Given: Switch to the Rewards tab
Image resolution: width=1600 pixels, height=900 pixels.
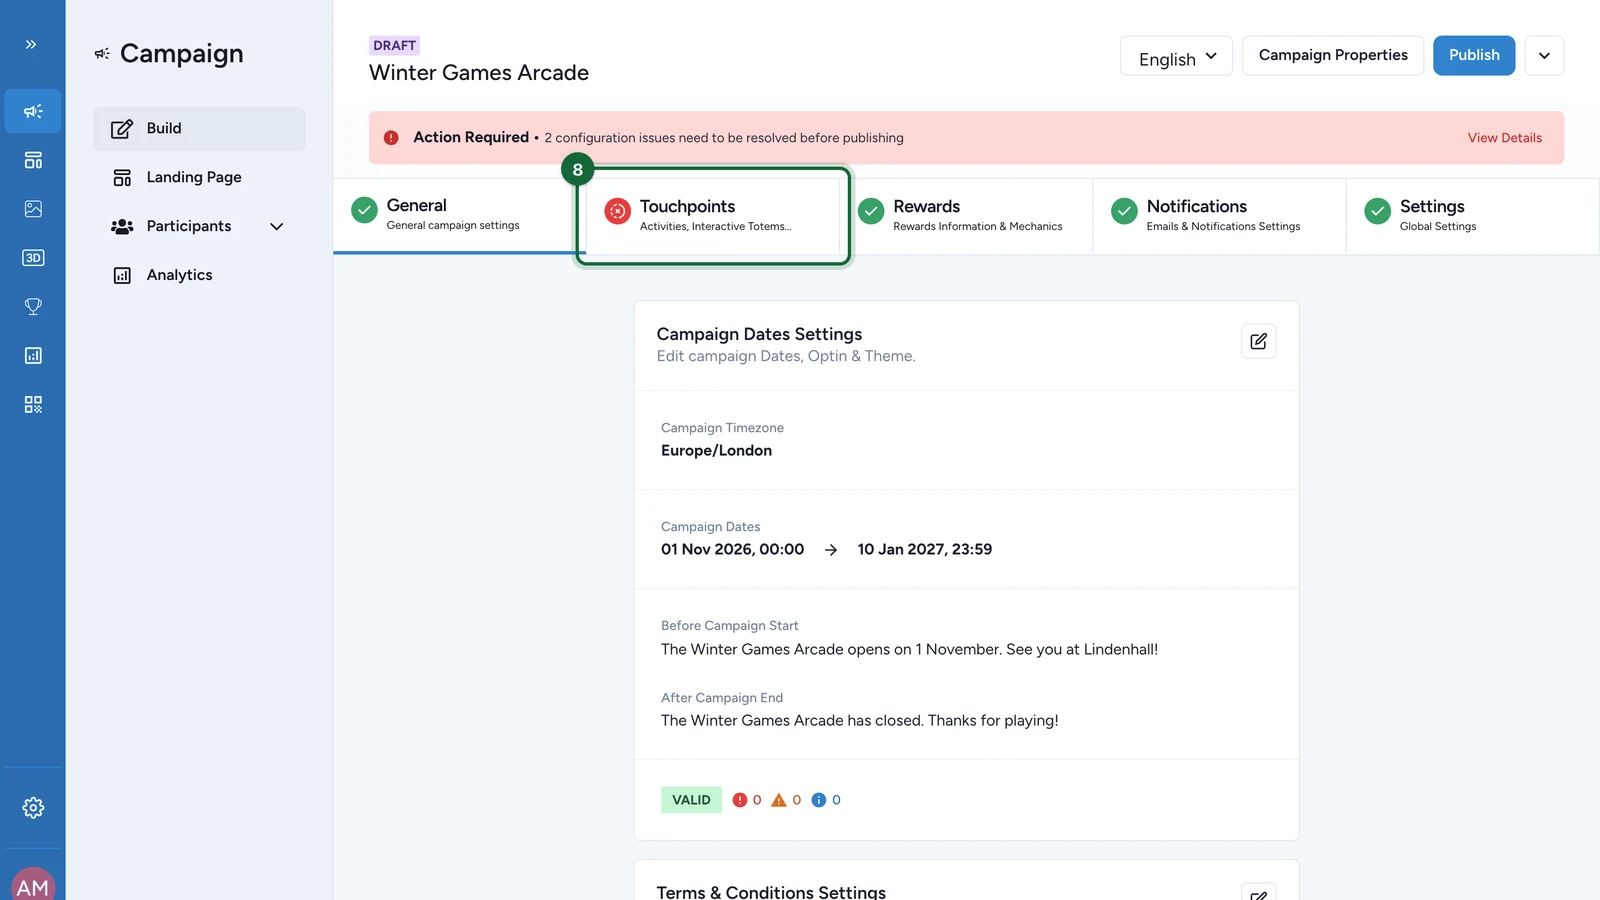Looking at the screenshot, I should point(966,216).
